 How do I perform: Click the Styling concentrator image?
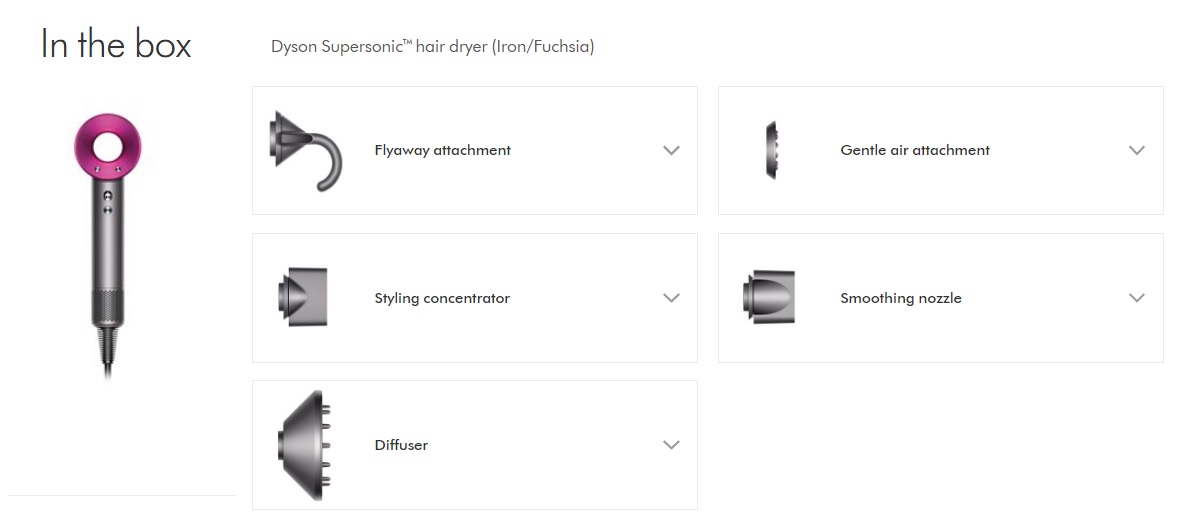coord(303,298)
